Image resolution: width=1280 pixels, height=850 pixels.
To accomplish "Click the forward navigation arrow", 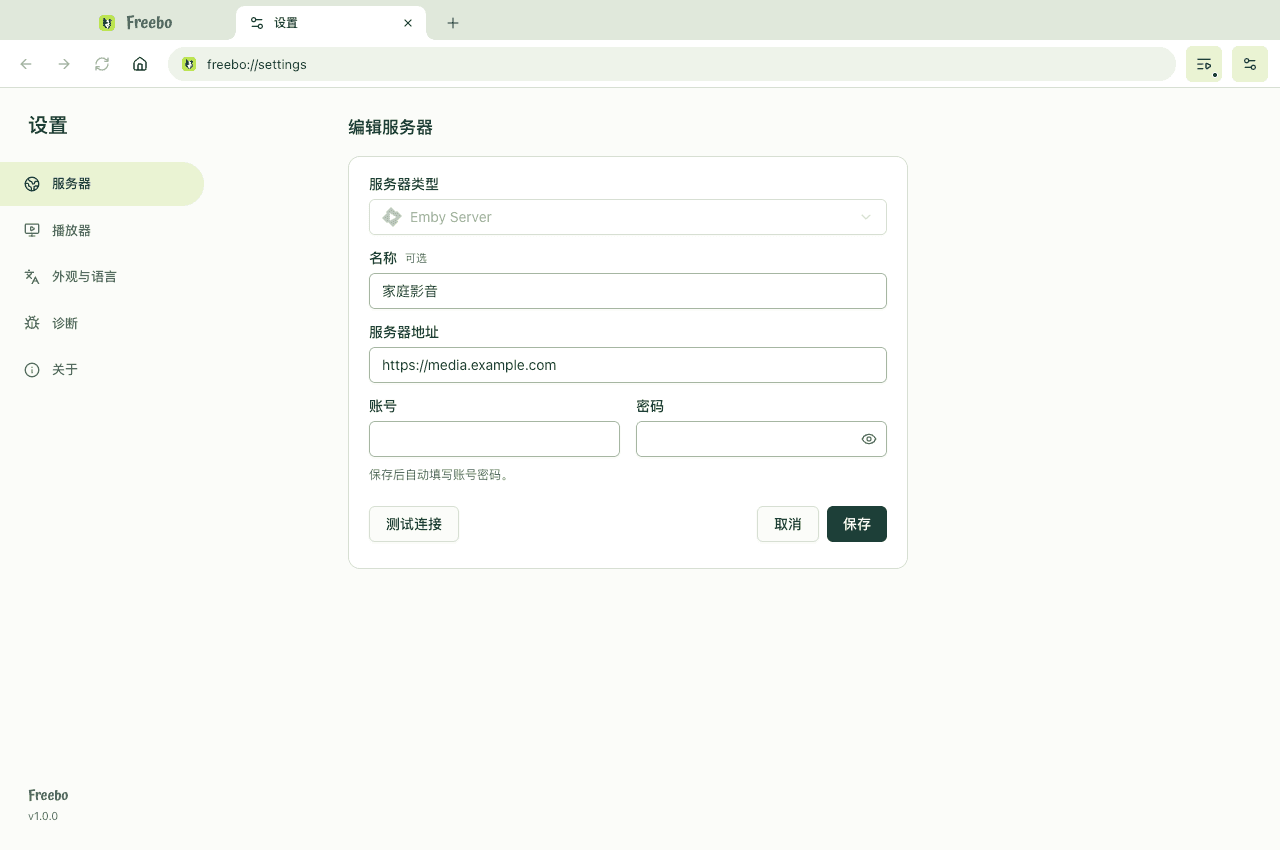I will (x=64, y=64).
